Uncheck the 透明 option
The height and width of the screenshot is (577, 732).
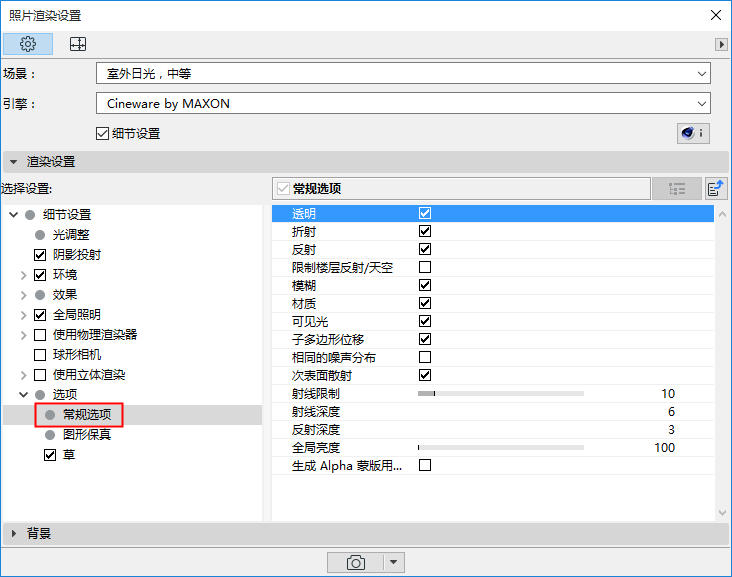click(425, 213)
